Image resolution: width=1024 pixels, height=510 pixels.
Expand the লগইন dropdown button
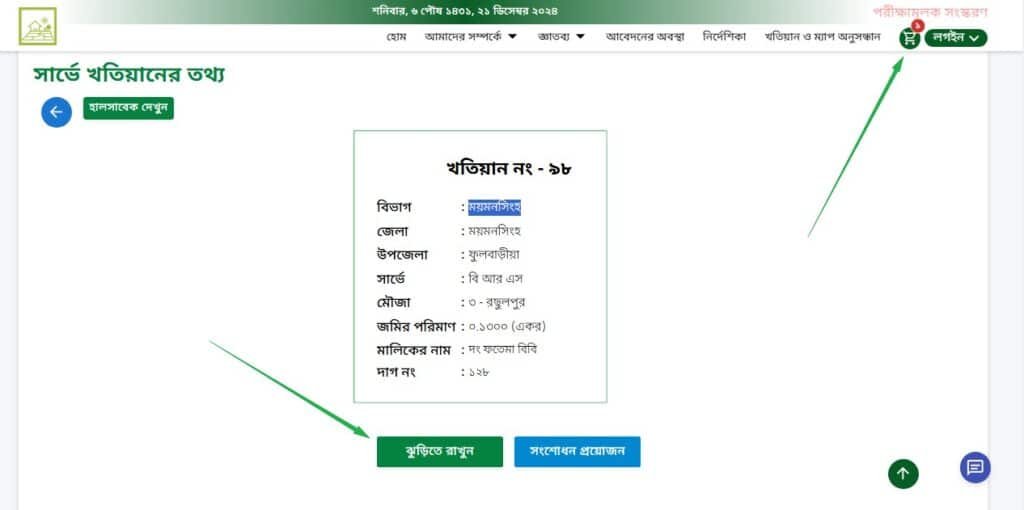[956, 38]
